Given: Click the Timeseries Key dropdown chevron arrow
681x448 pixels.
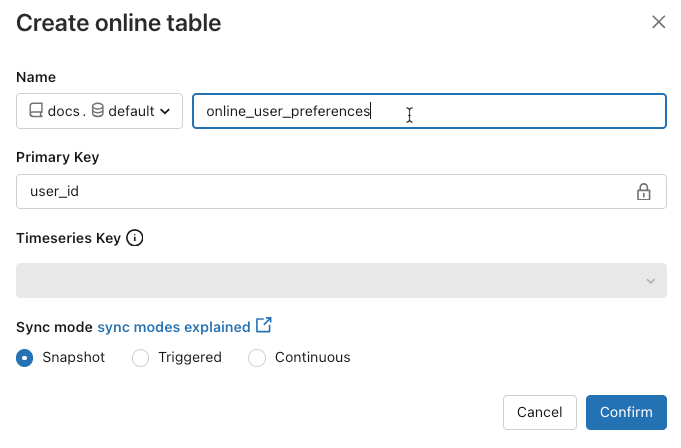Looking at the screenshot, I should coord(651,281).
